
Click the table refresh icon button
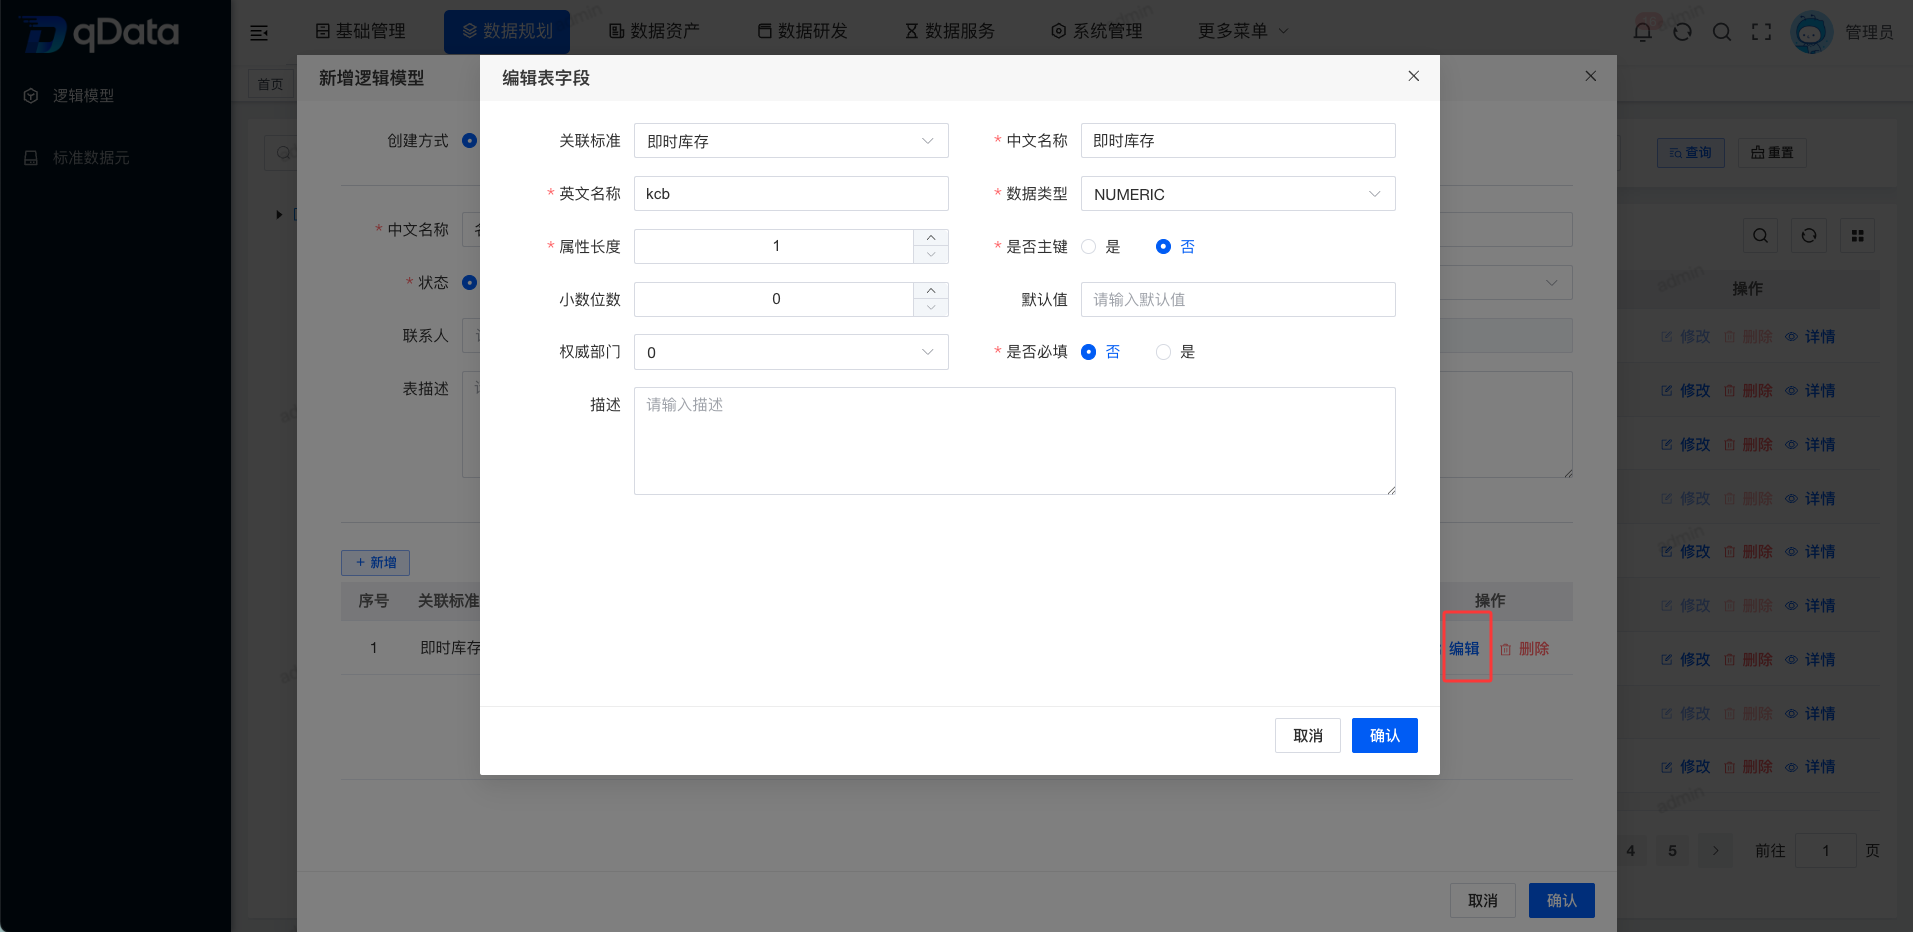1809,236
